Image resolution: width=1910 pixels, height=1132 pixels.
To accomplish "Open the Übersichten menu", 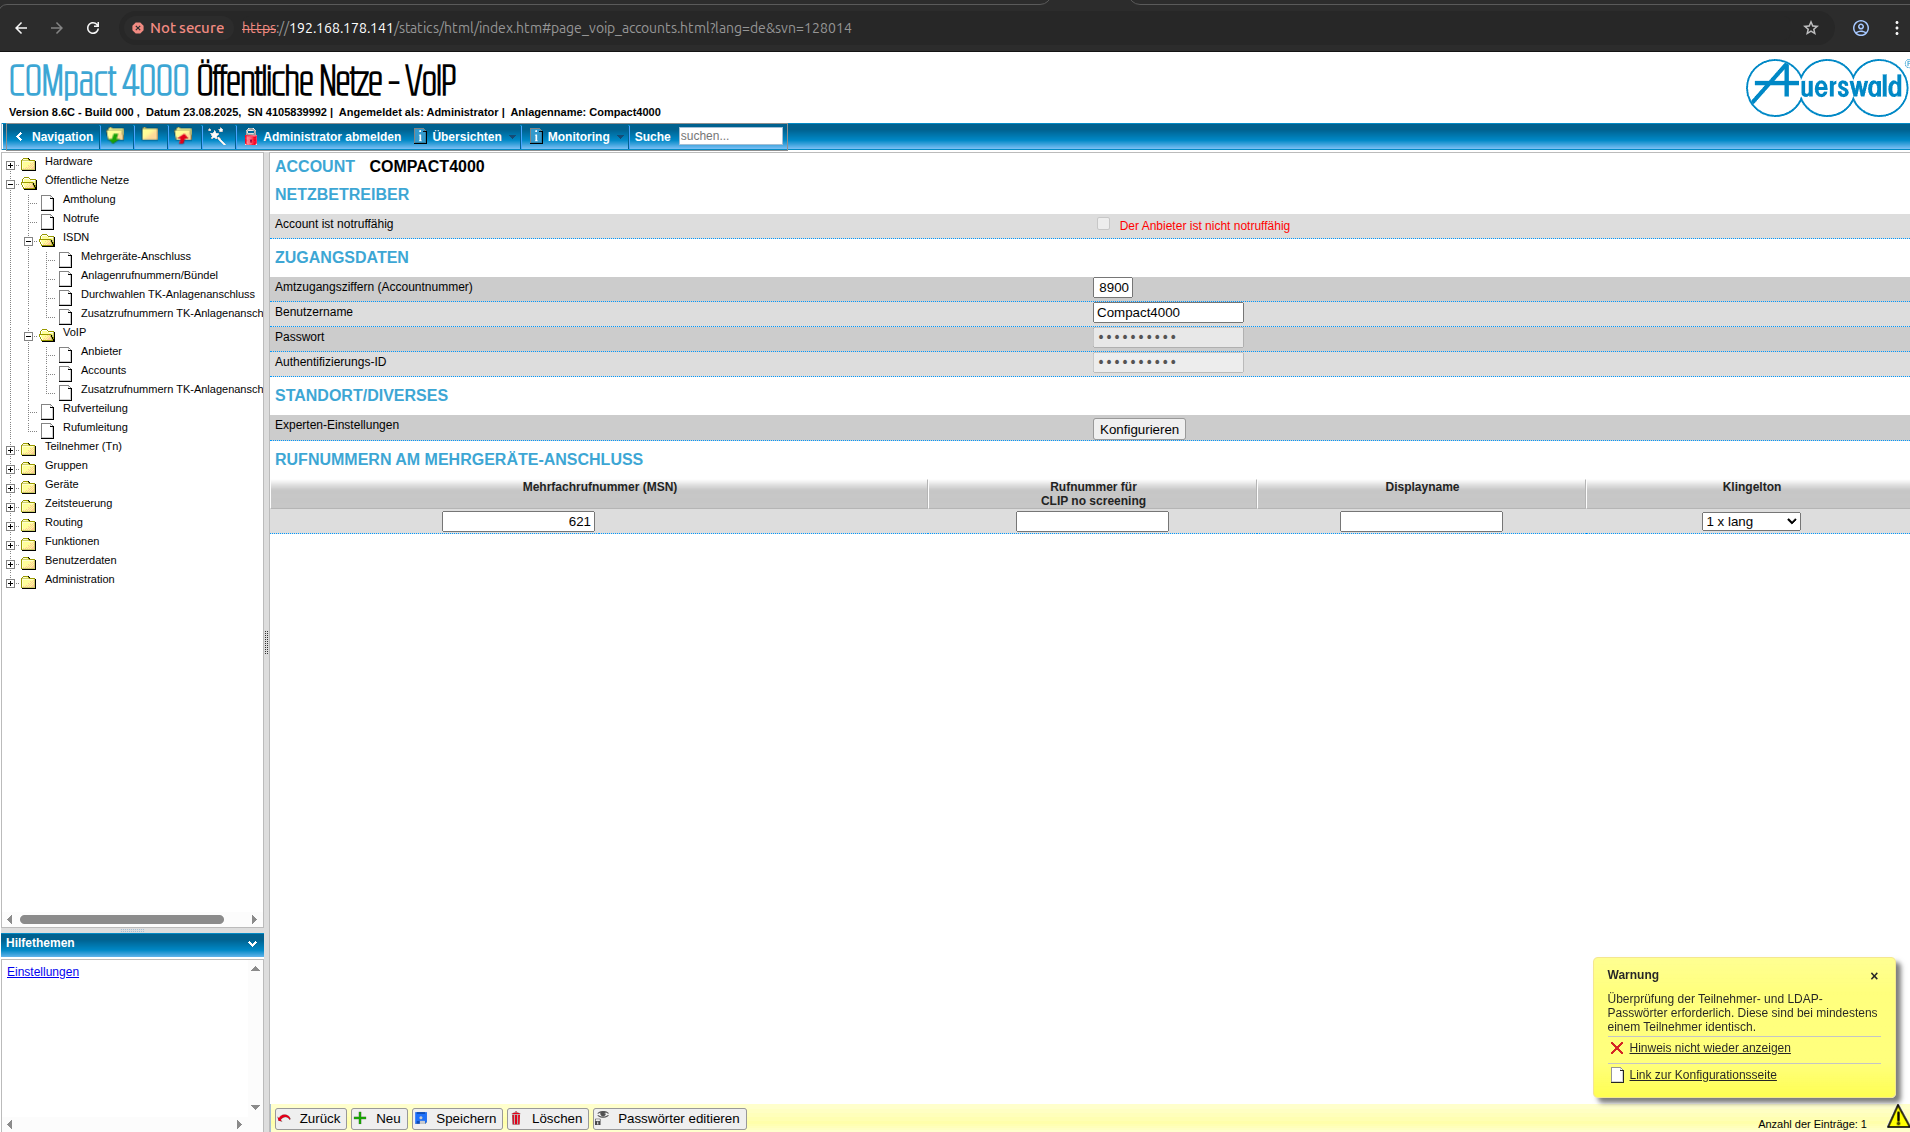I will 467,136.
